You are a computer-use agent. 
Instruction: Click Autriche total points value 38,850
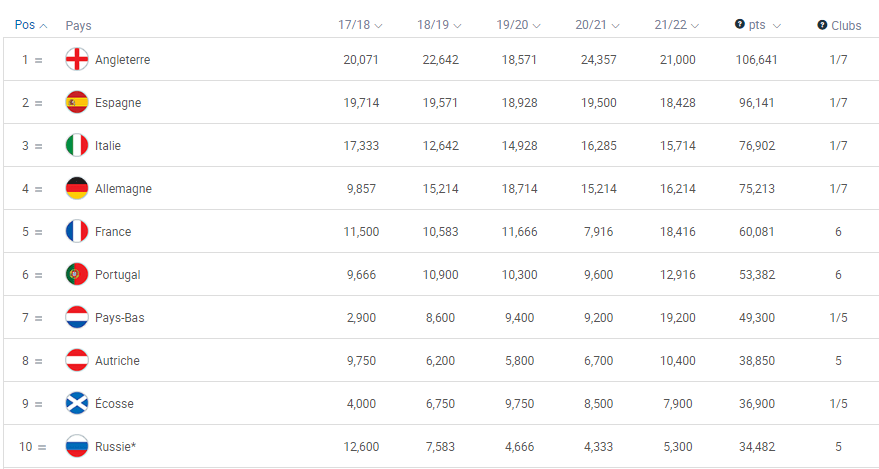point(757,360)
